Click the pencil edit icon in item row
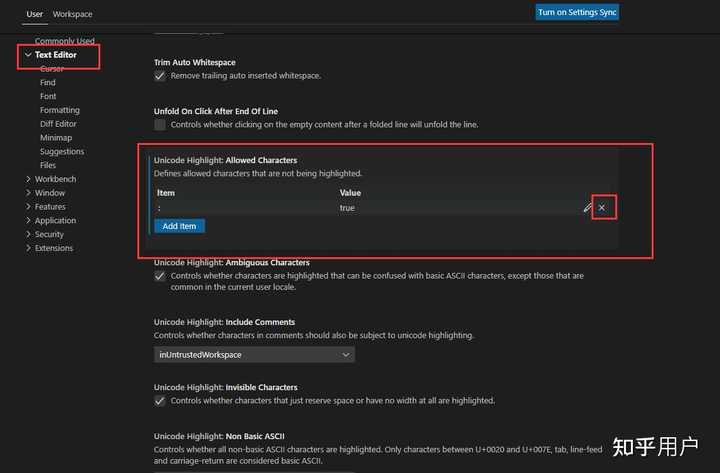Screen dimensions: 720x473 click(x=588, y=208)
